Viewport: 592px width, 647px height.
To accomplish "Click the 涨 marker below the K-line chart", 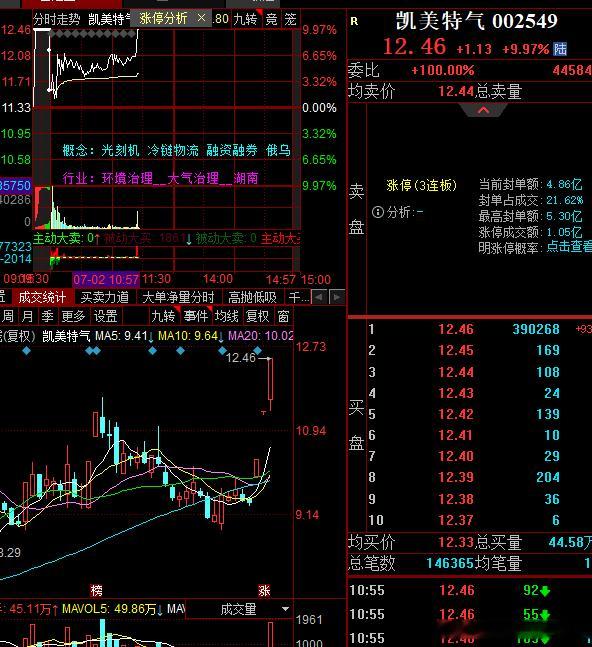I will click(x=264, y=590).
